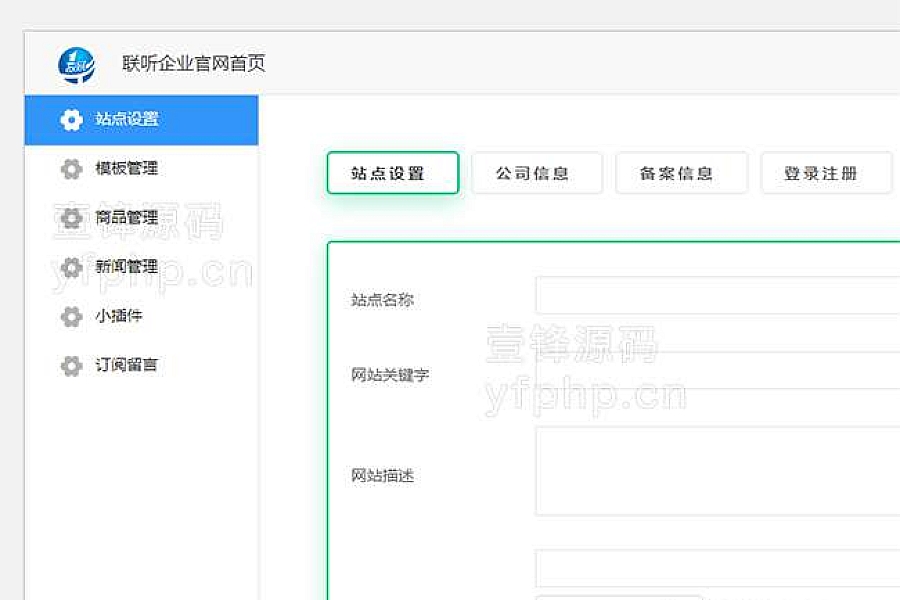The height and width of the screenshot is (600, 900).
Task: Switch to the 公司信息 tab
Action: click(x=537, y=173)
